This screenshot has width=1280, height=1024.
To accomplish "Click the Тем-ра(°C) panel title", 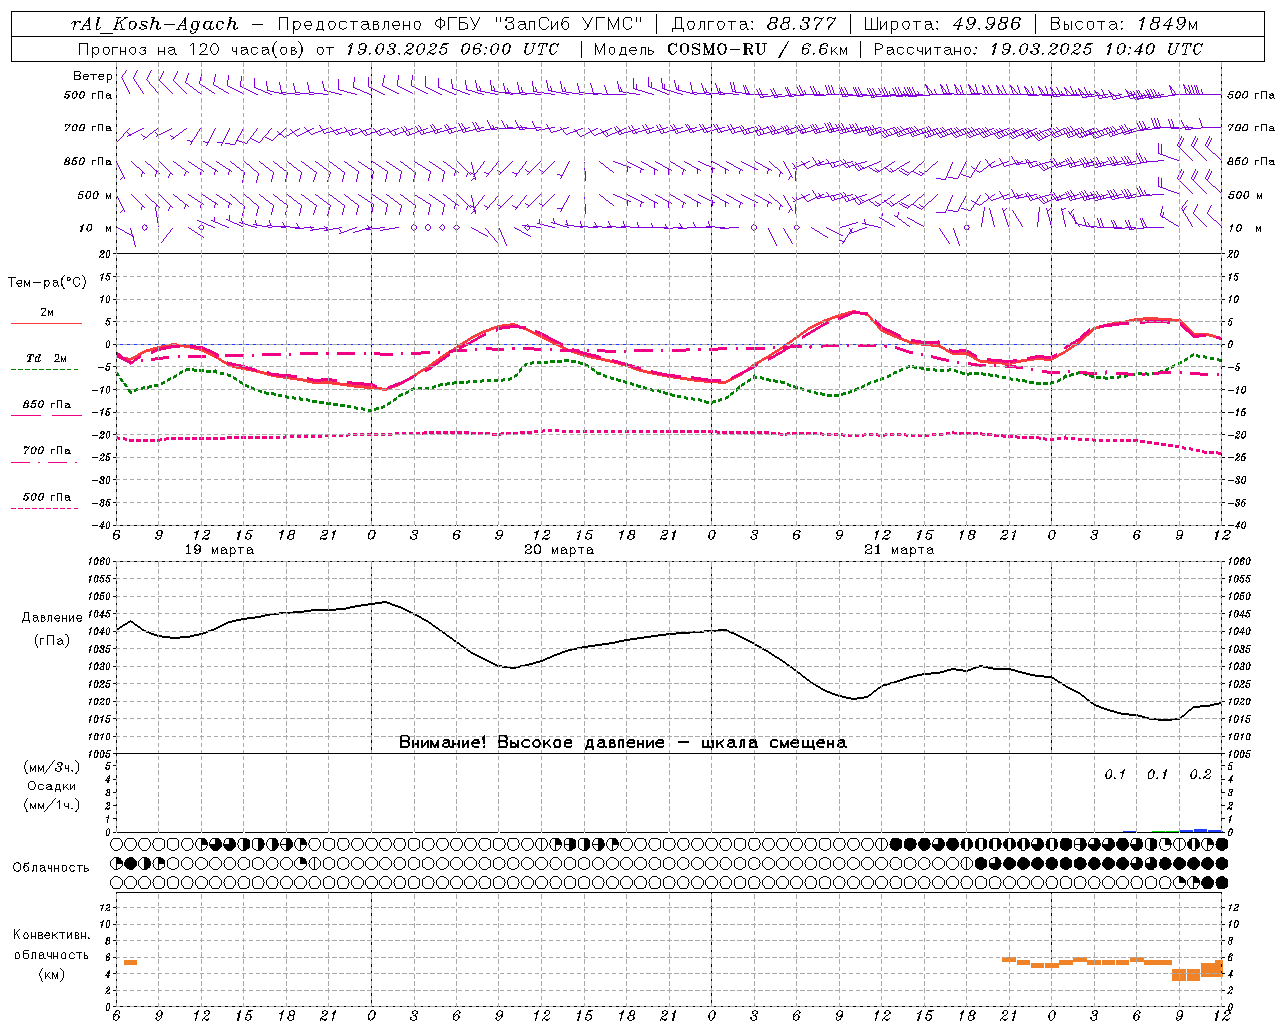I will click(x=47, y=283).
